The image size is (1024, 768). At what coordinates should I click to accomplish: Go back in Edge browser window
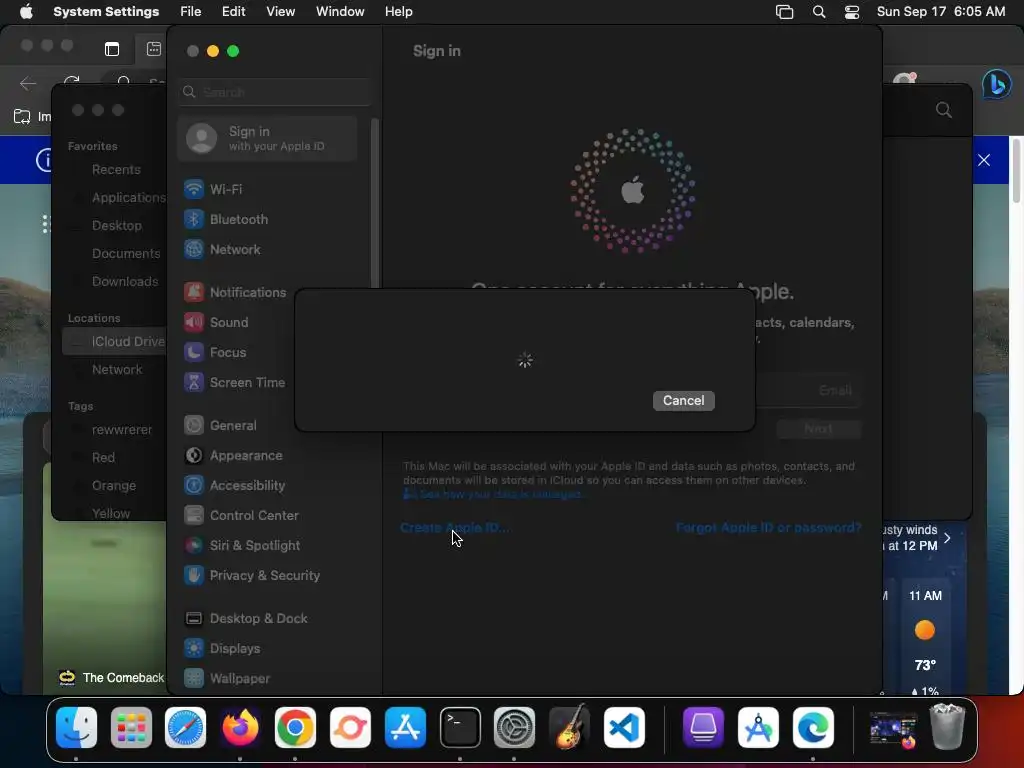(27, 84)
